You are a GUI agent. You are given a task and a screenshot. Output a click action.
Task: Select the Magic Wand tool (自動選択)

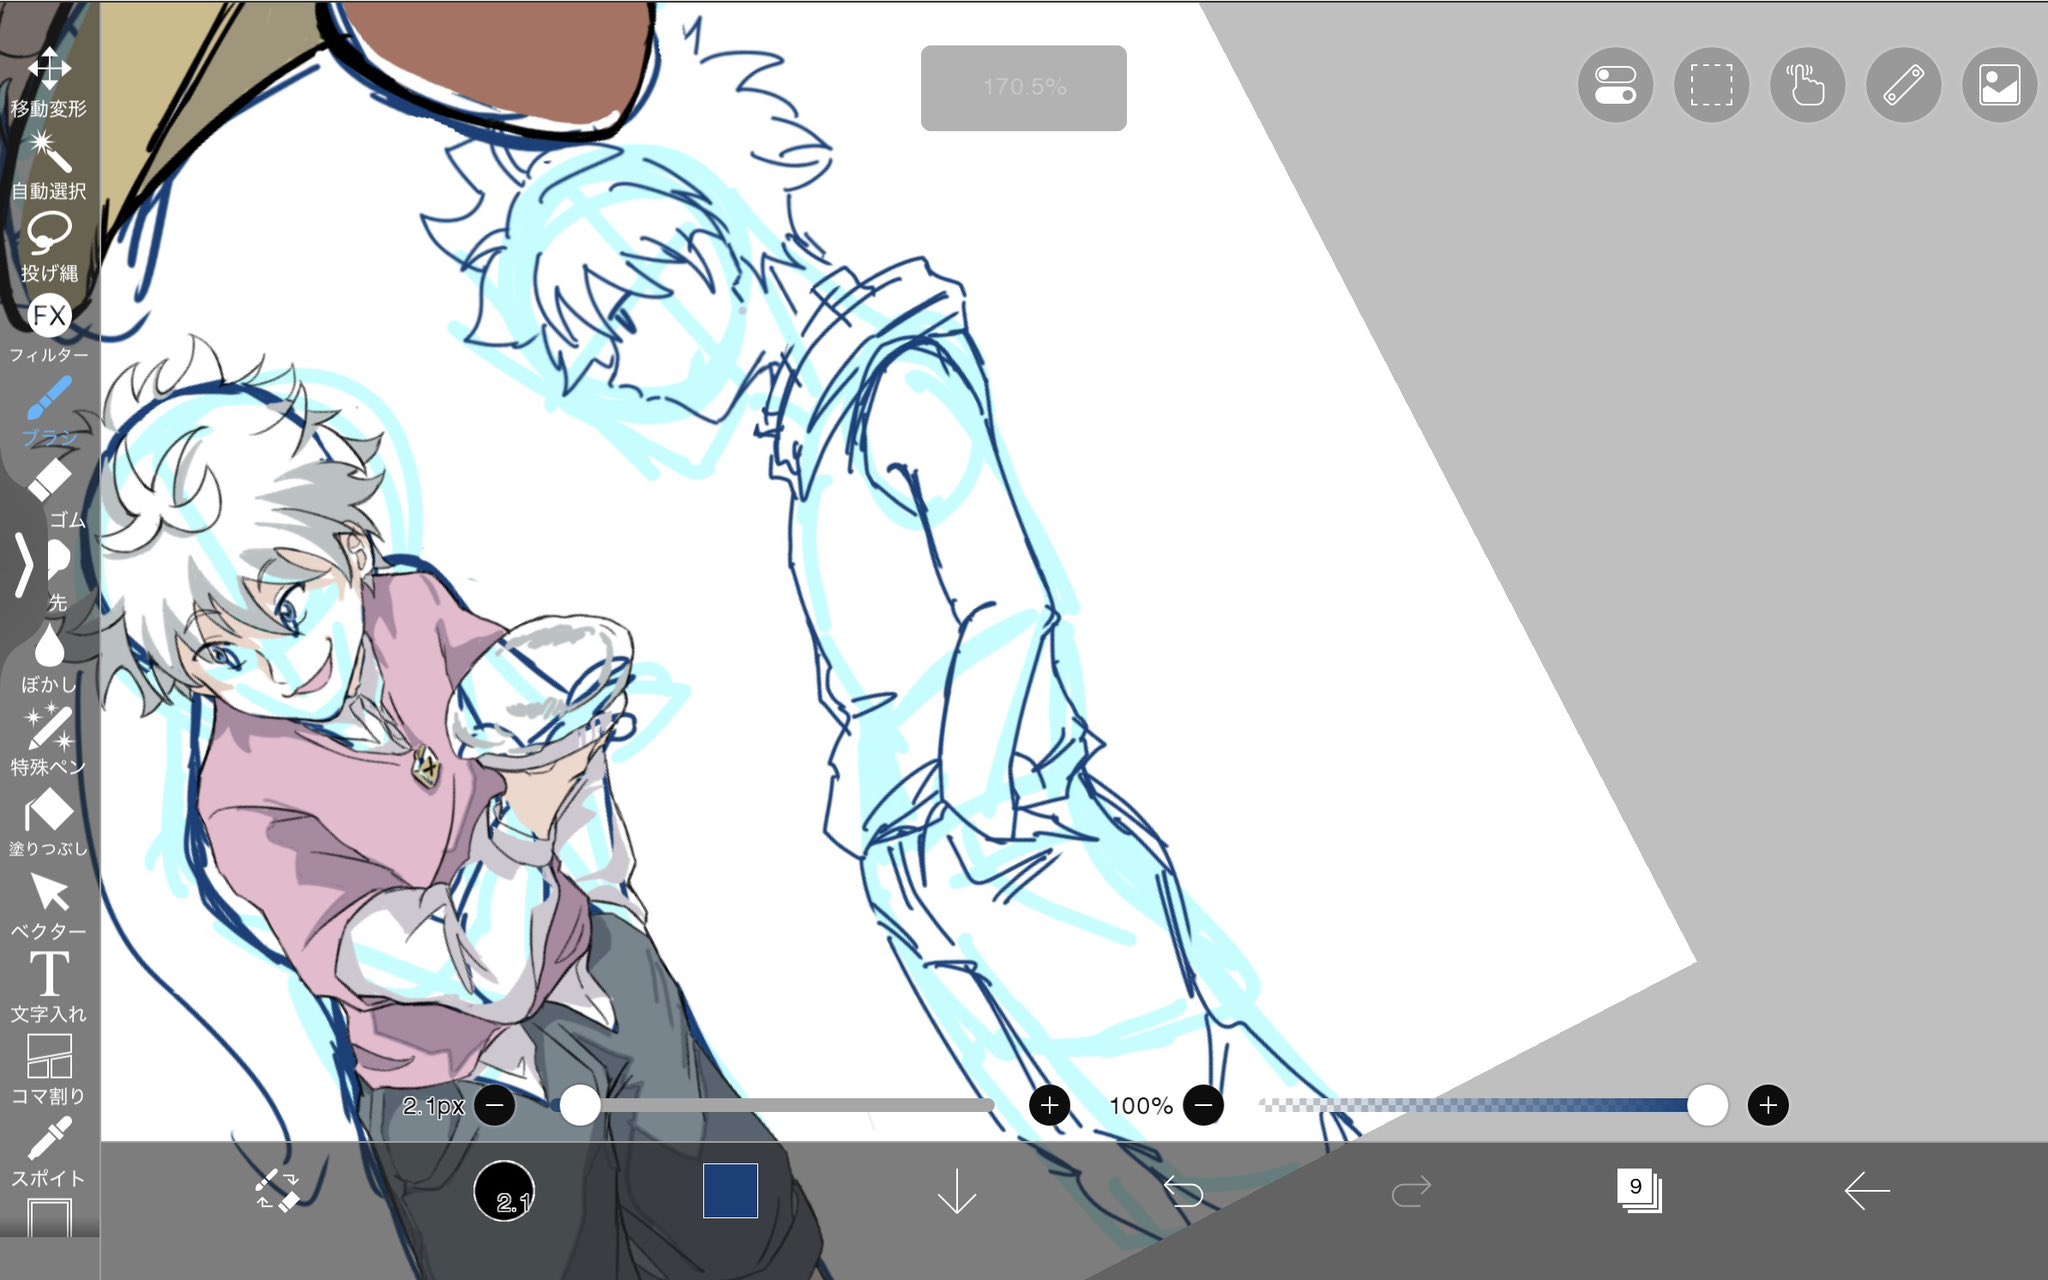[x=48, y=153]
